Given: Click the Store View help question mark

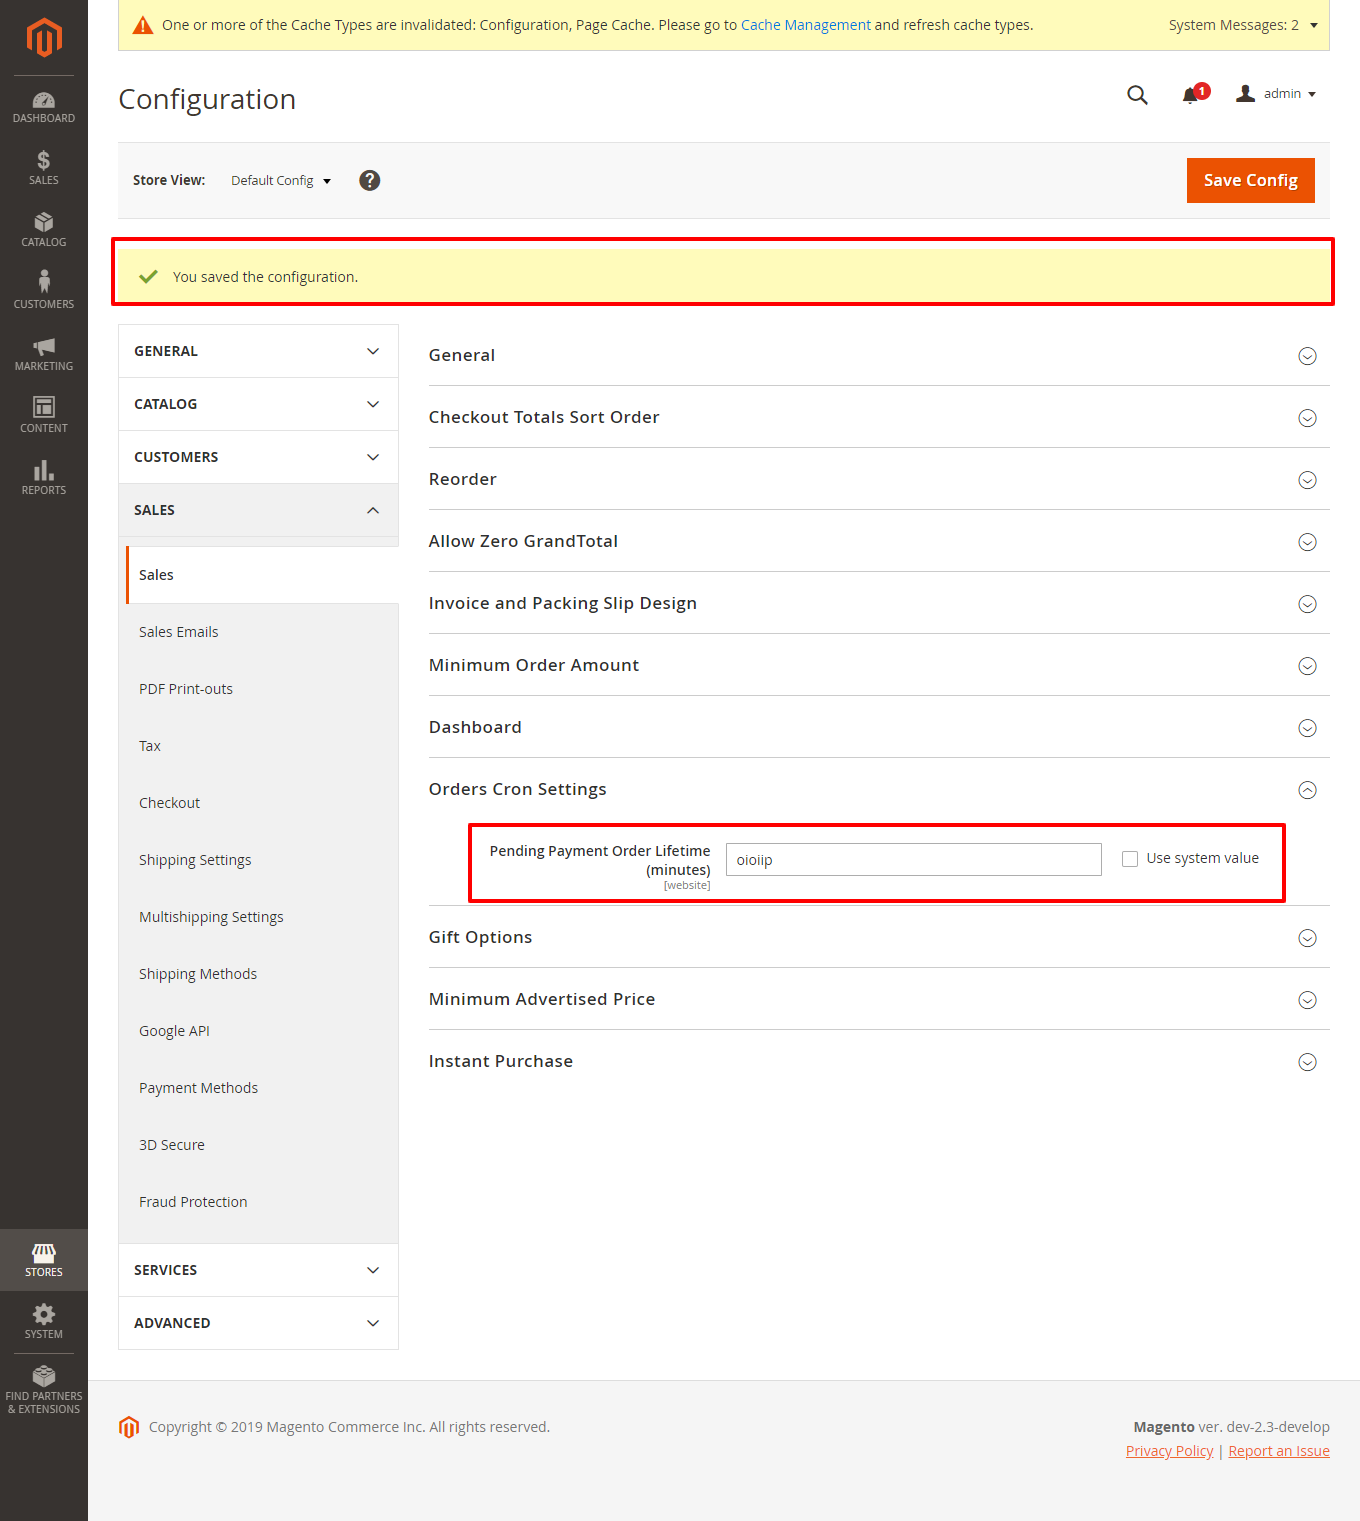Looking at the screenshot, I should (x=369, y=180).
